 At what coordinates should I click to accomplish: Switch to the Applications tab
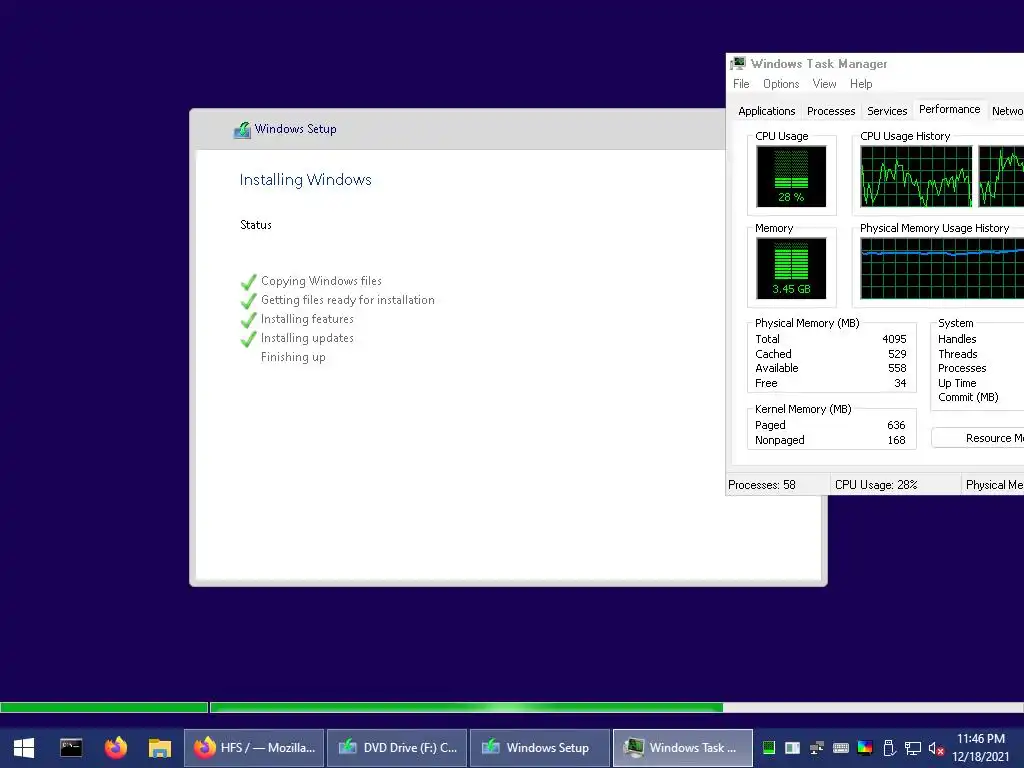(x=767, y=111)
